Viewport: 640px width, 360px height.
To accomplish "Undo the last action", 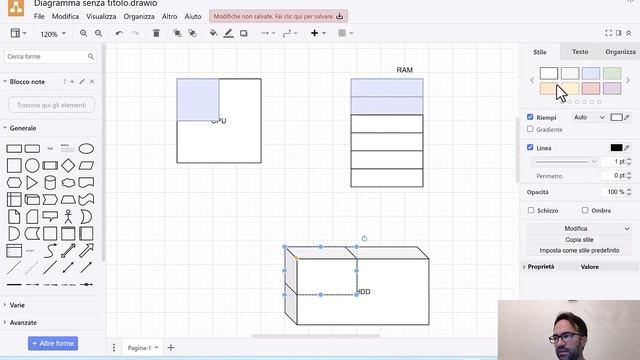I will point(119,33).
